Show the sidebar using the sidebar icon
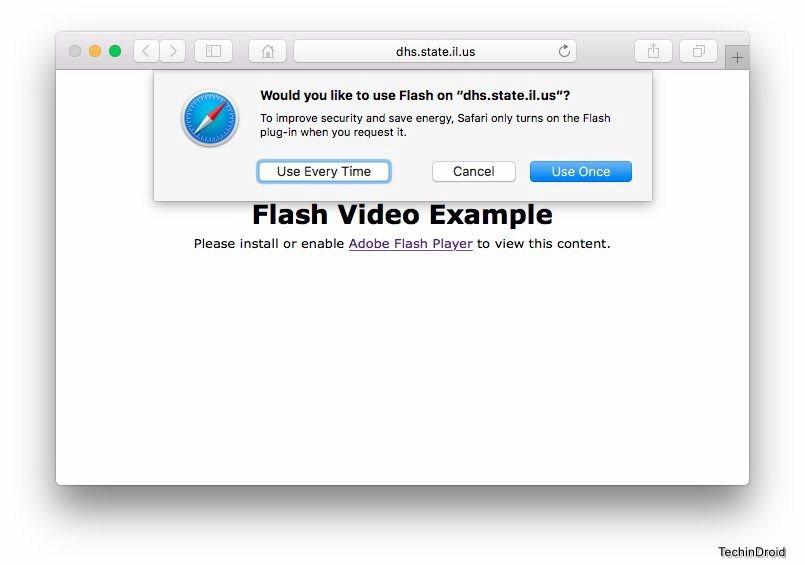This screenshot has width=805, height=565. 213,51
